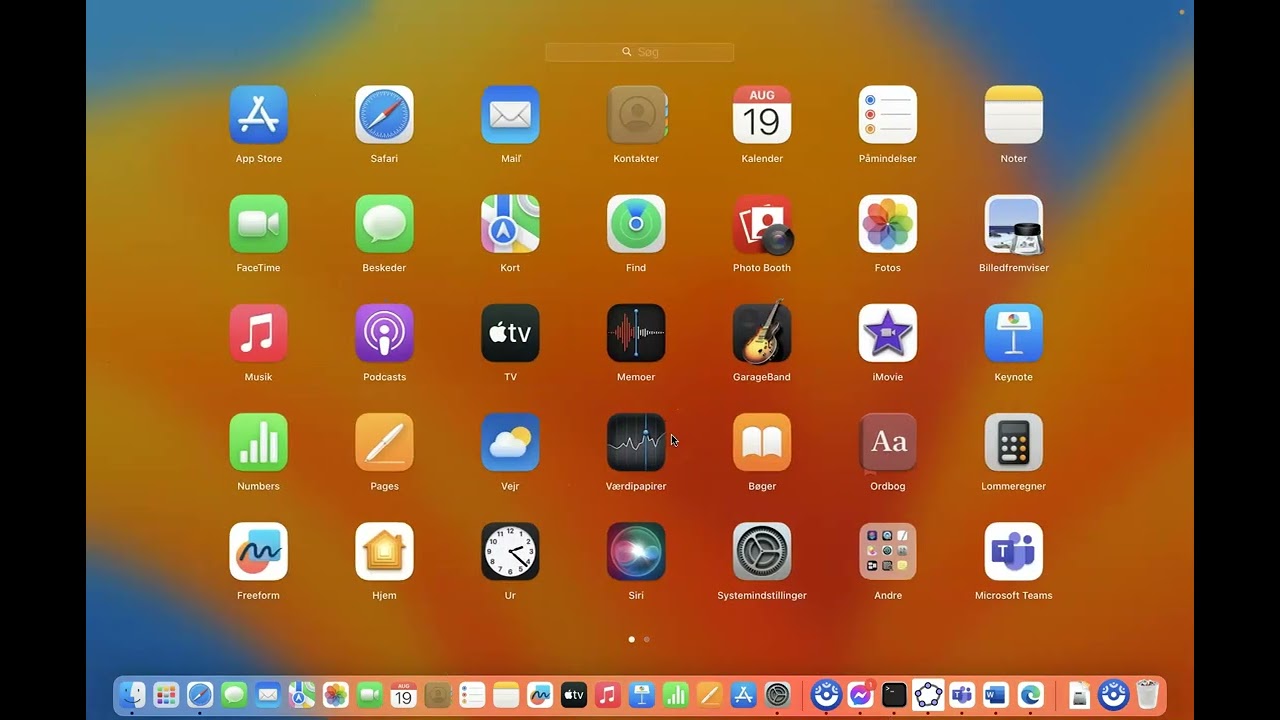The image size is (1280, 720).
Task: Open the Find app
Action: 636,224
